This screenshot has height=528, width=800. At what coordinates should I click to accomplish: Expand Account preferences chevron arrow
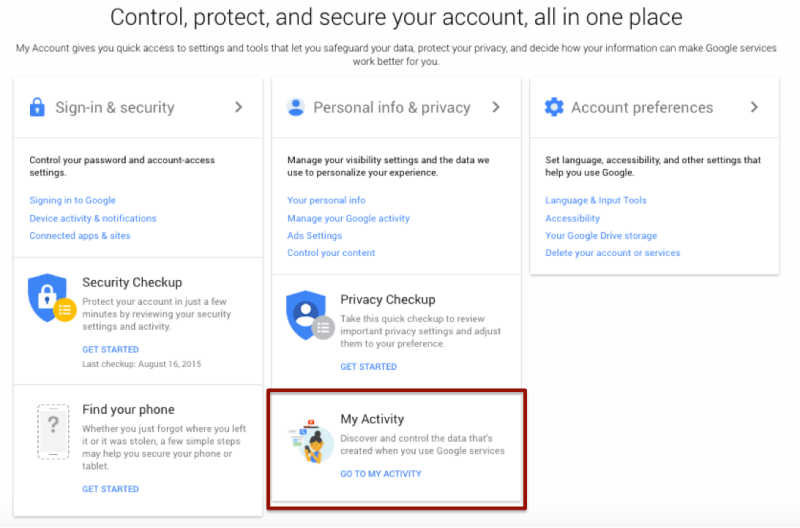point(754,107)
